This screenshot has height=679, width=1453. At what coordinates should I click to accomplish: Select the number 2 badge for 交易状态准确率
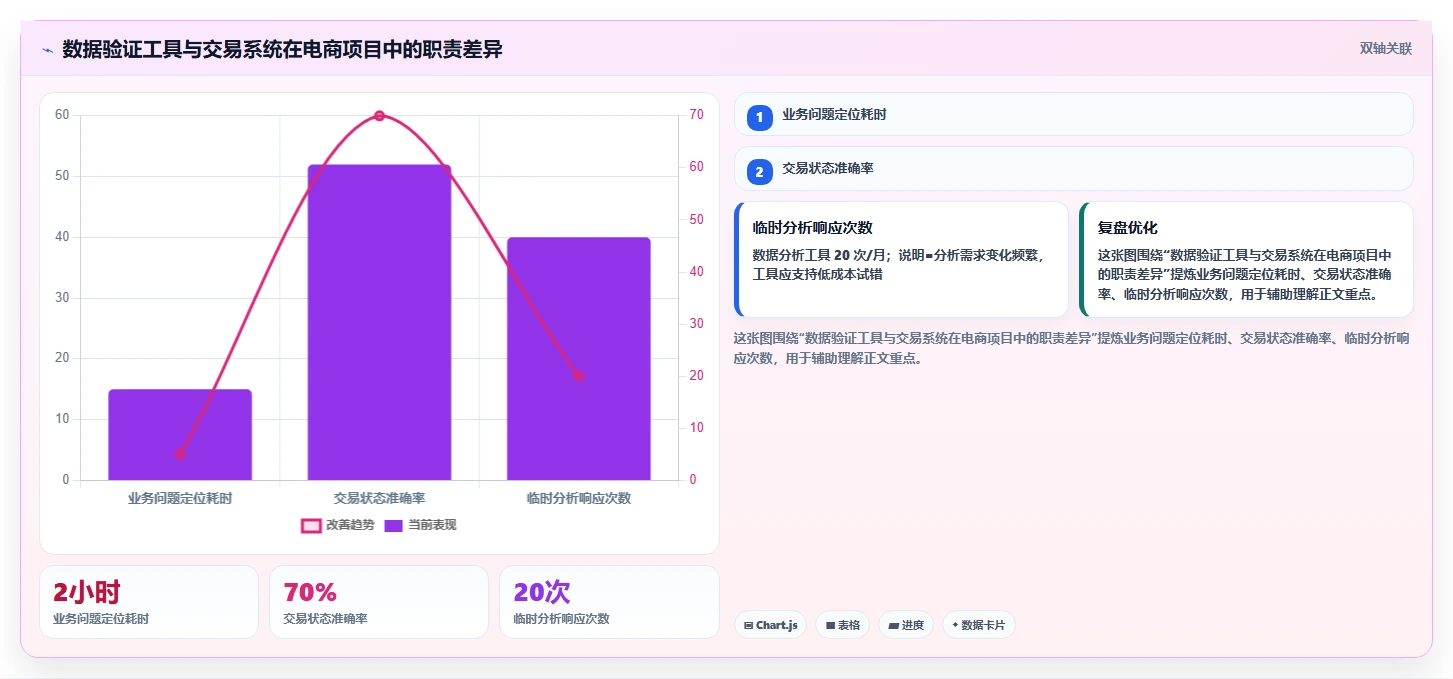[759, 172]
